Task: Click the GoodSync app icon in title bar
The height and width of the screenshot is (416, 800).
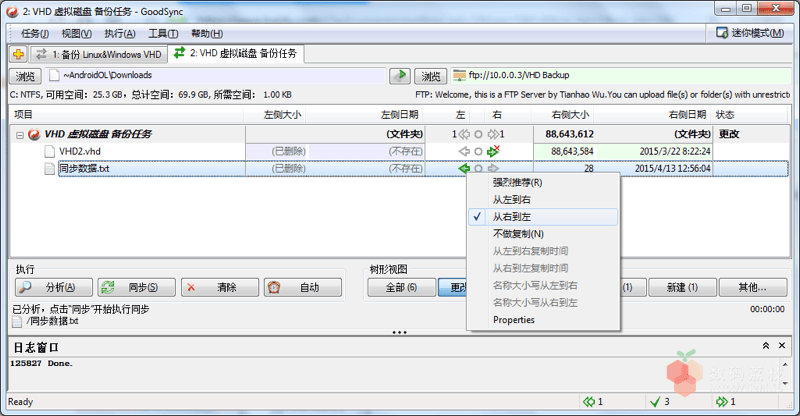Action: click(x=12, y=11)
